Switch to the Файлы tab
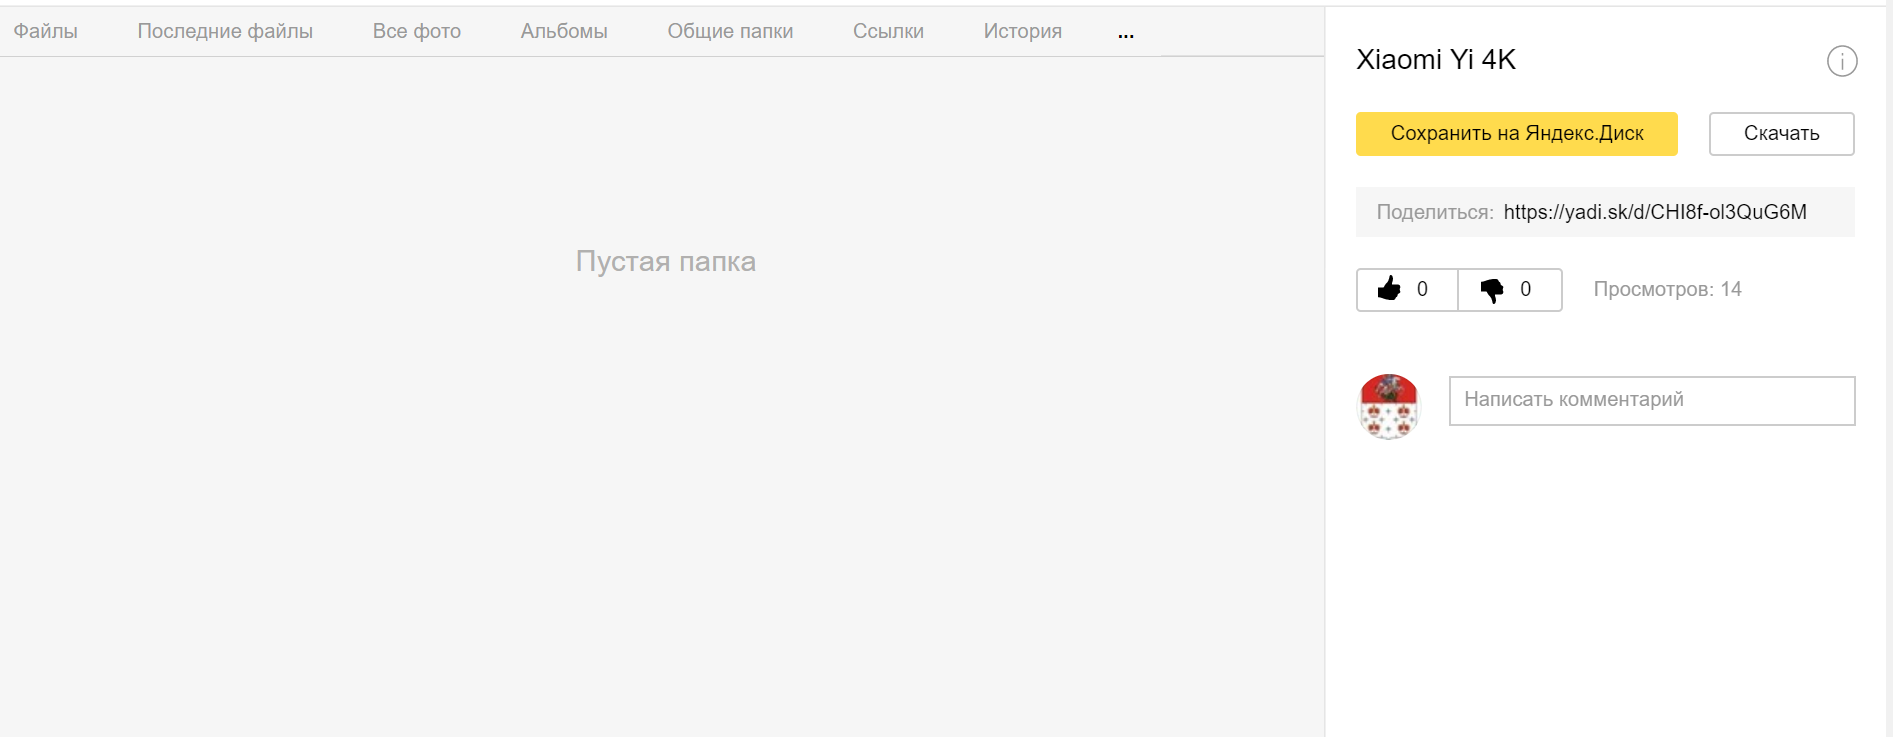 45,31
